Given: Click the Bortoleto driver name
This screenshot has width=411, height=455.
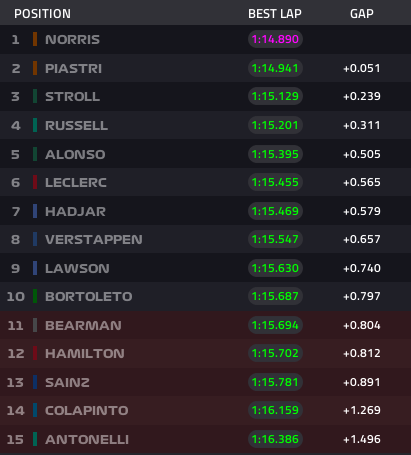Looking at the screenshot, I should coord(89,296).
